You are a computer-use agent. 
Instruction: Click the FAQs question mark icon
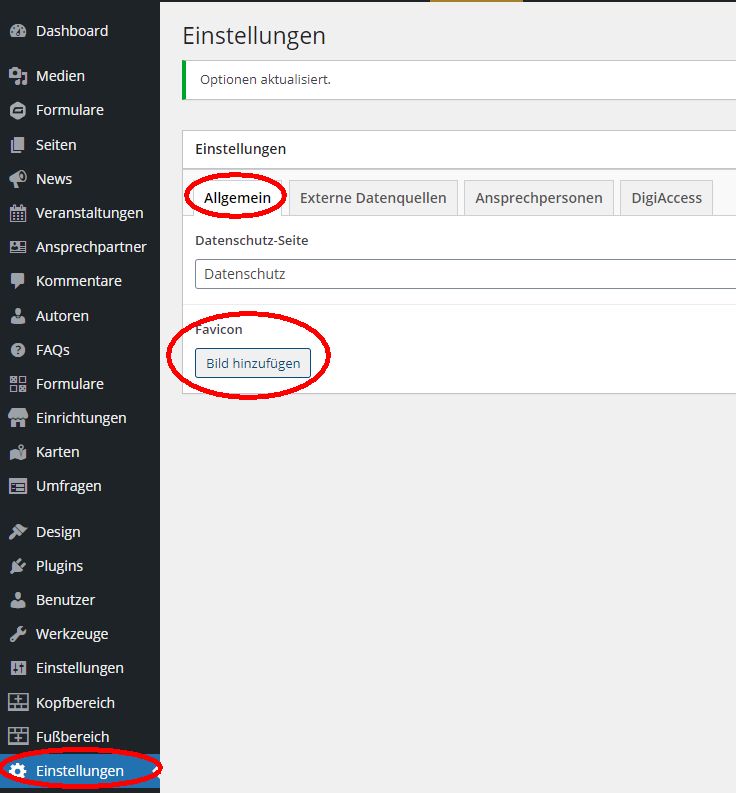(17, 350)
